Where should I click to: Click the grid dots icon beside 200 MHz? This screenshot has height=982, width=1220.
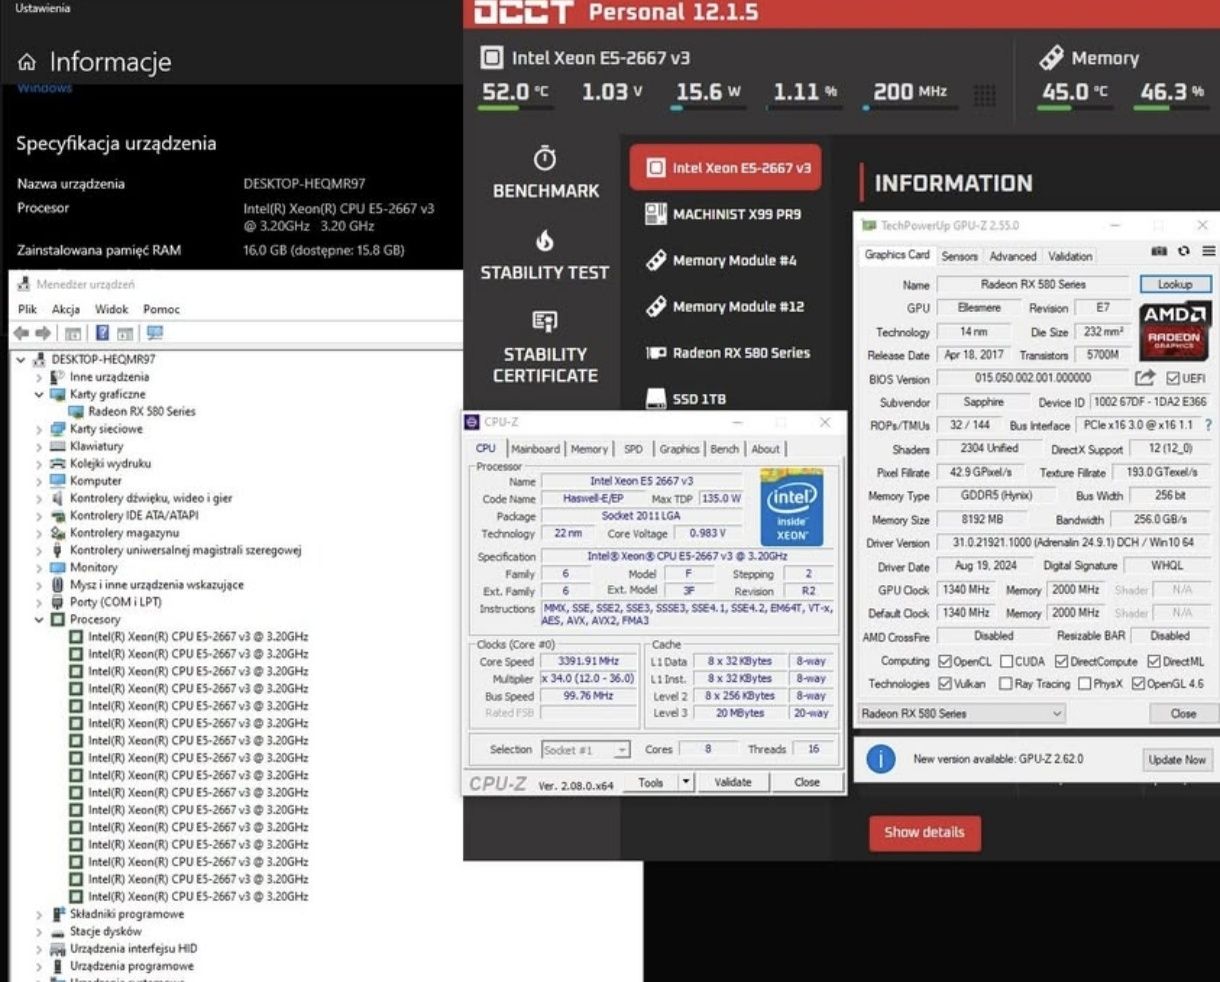[984, 94]
